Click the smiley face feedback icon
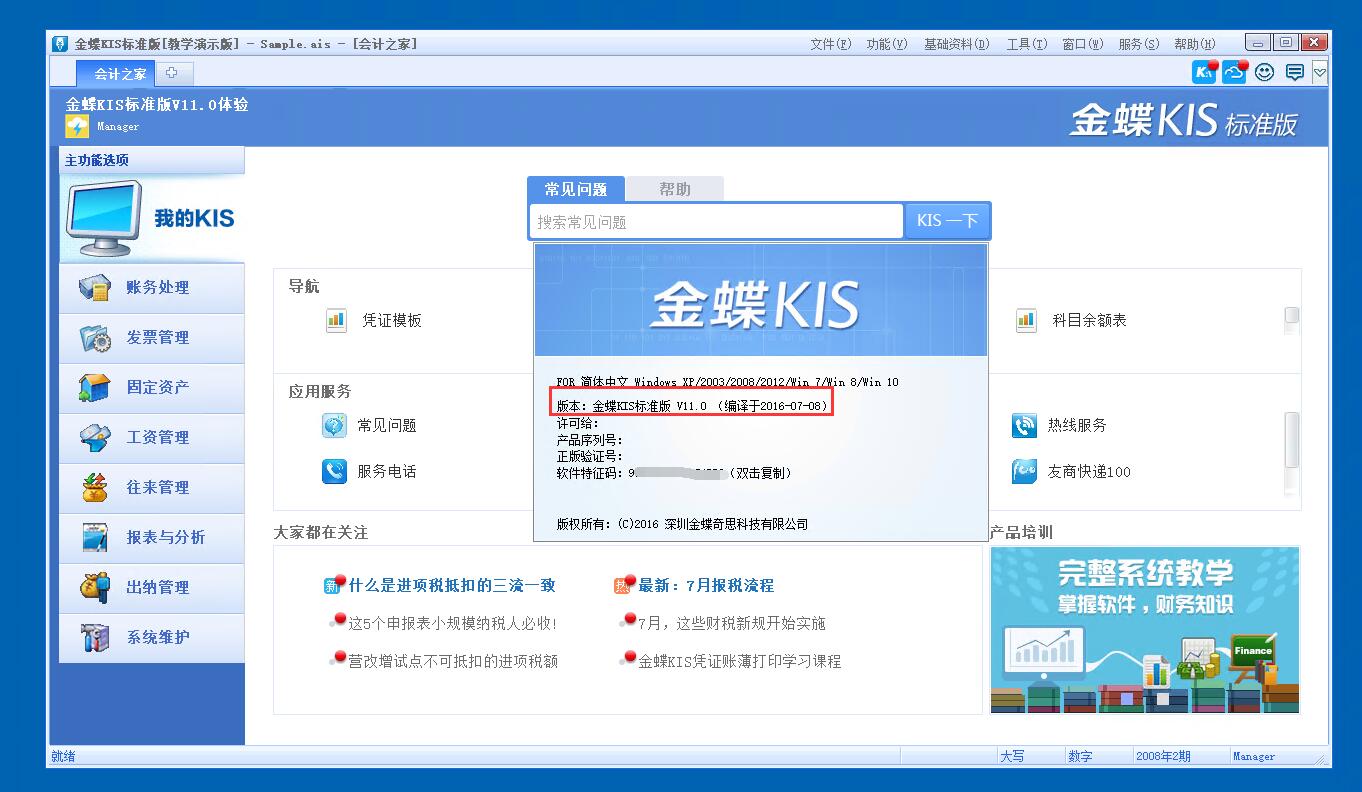 (x=1265, y=72)
